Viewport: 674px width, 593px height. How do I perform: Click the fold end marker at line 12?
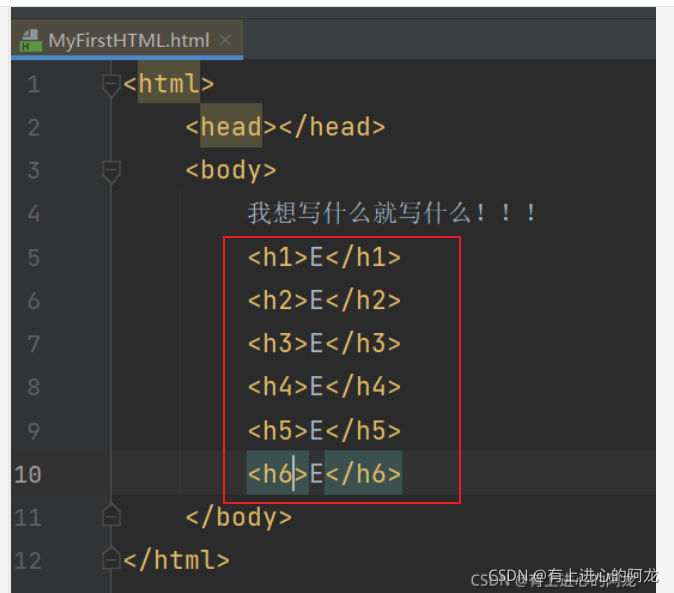(111, 558)
